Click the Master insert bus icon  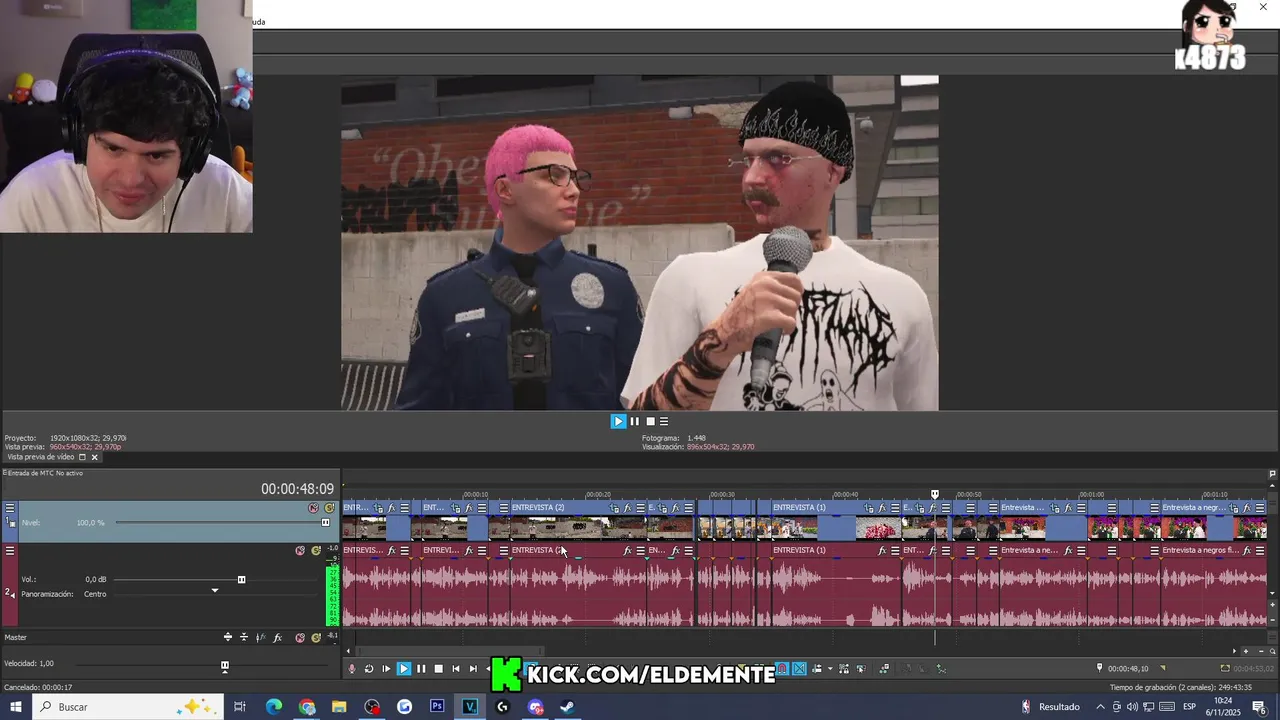coord(228,637)
